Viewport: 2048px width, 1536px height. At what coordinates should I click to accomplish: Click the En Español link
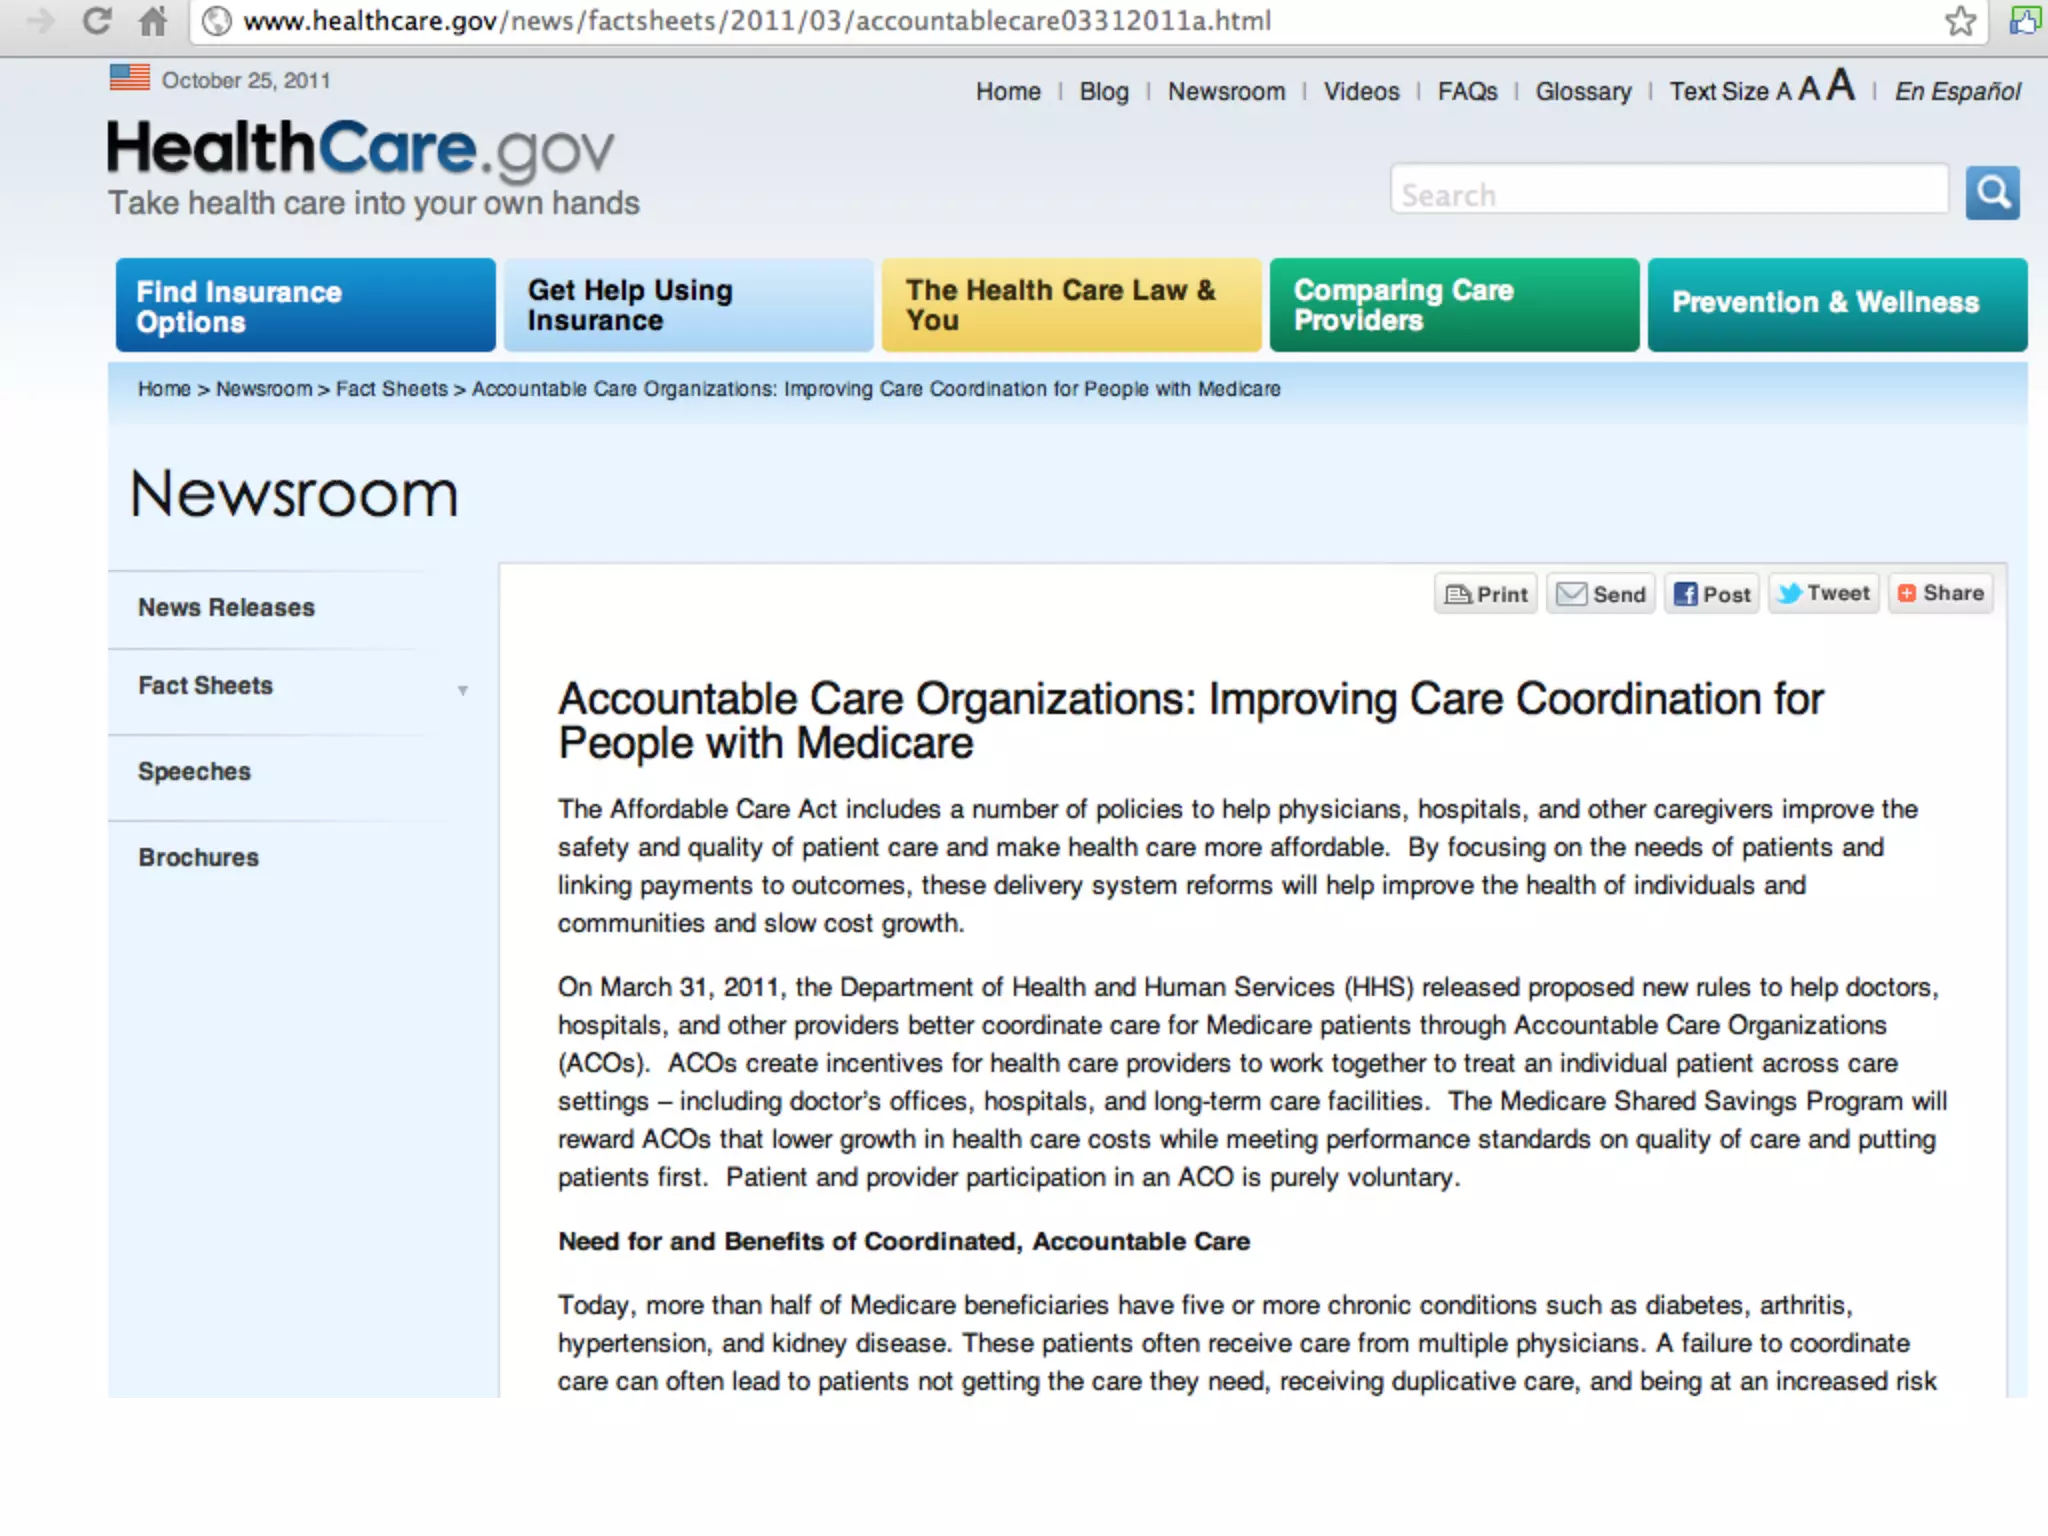(x=1957, y=92)
